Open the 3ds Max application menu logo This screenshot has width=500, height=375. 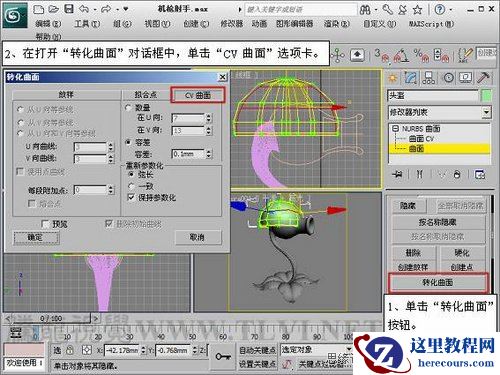point(15,15)
